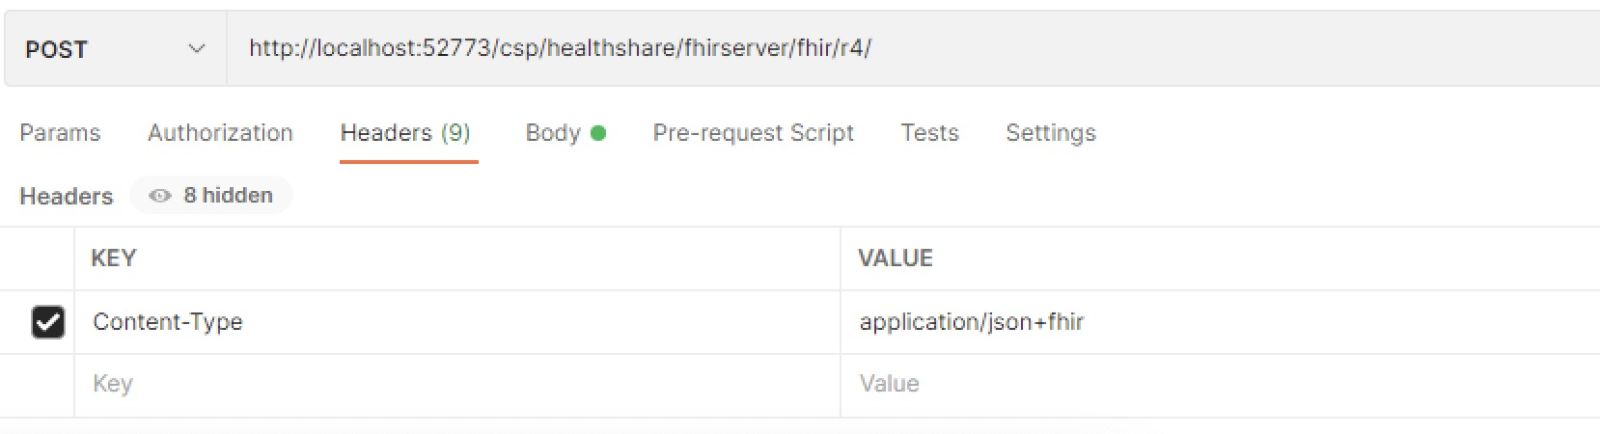
Task: Uncheck the Content-Type header checkbox
Action: [48, 322]
